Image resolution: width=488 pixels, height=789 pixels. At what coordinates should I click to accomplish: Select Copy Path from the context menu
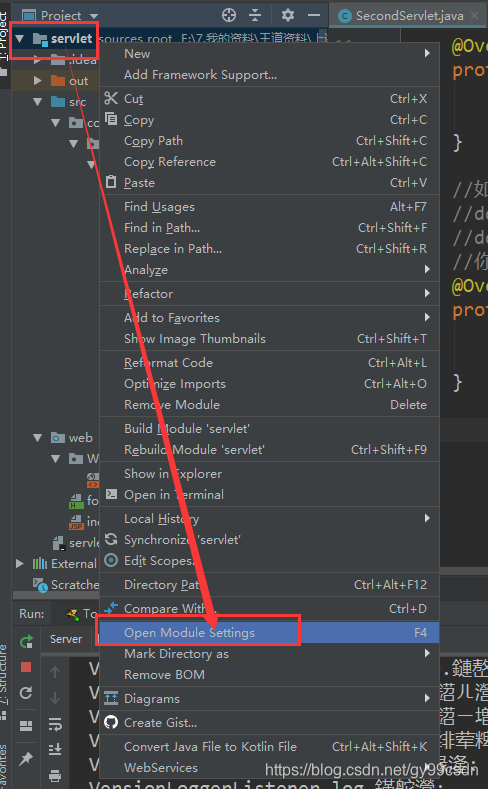coord(270,140)
